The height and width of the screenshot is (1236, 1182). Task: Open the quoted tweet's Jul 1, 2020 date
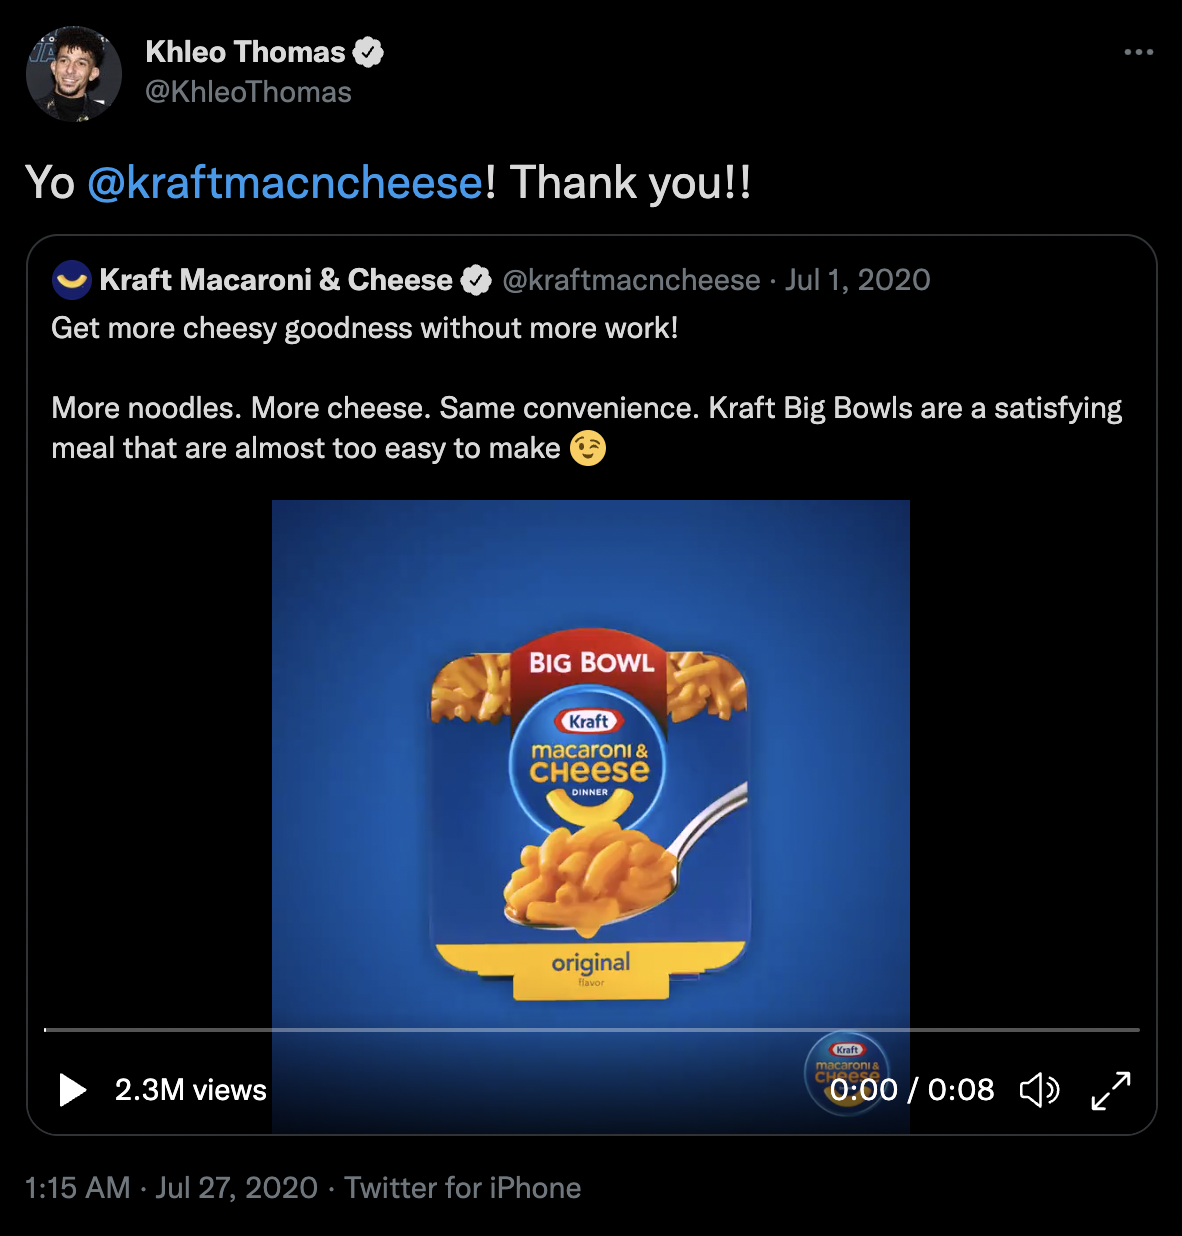(x=858, y=280)
